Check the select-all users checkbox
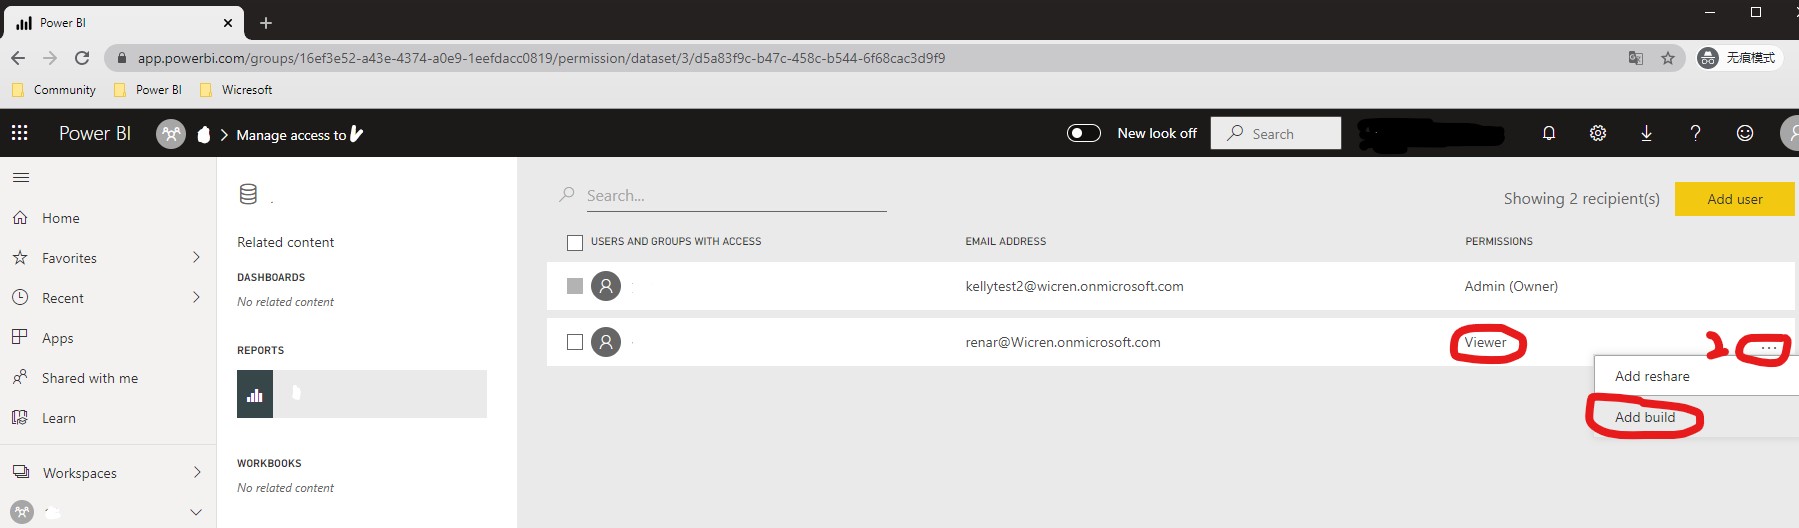The width and height of the screenshot is (1799, 528). (575, 242)
